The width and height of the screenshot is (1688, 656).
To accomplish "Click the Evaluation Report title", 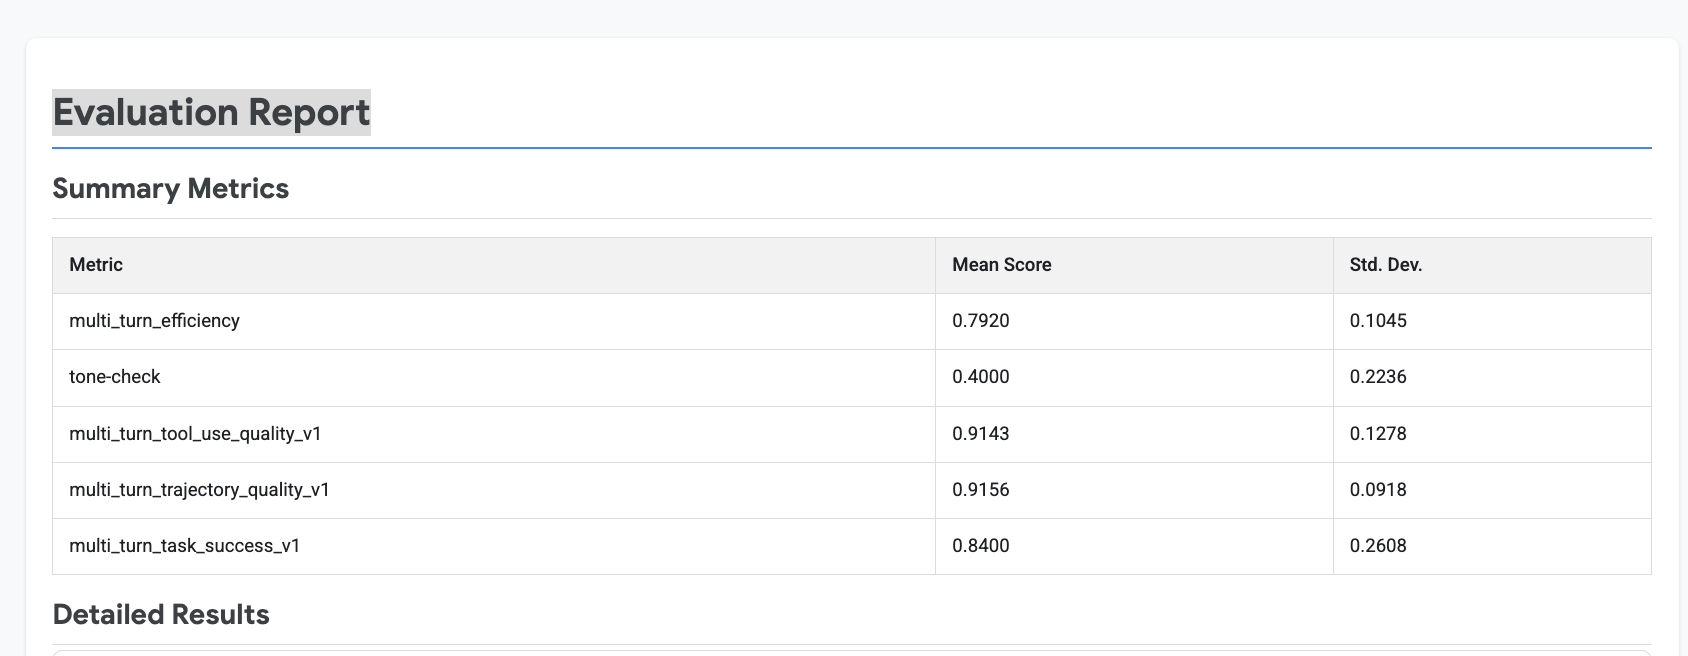I will pyautogui.click(x=211, y=112).
